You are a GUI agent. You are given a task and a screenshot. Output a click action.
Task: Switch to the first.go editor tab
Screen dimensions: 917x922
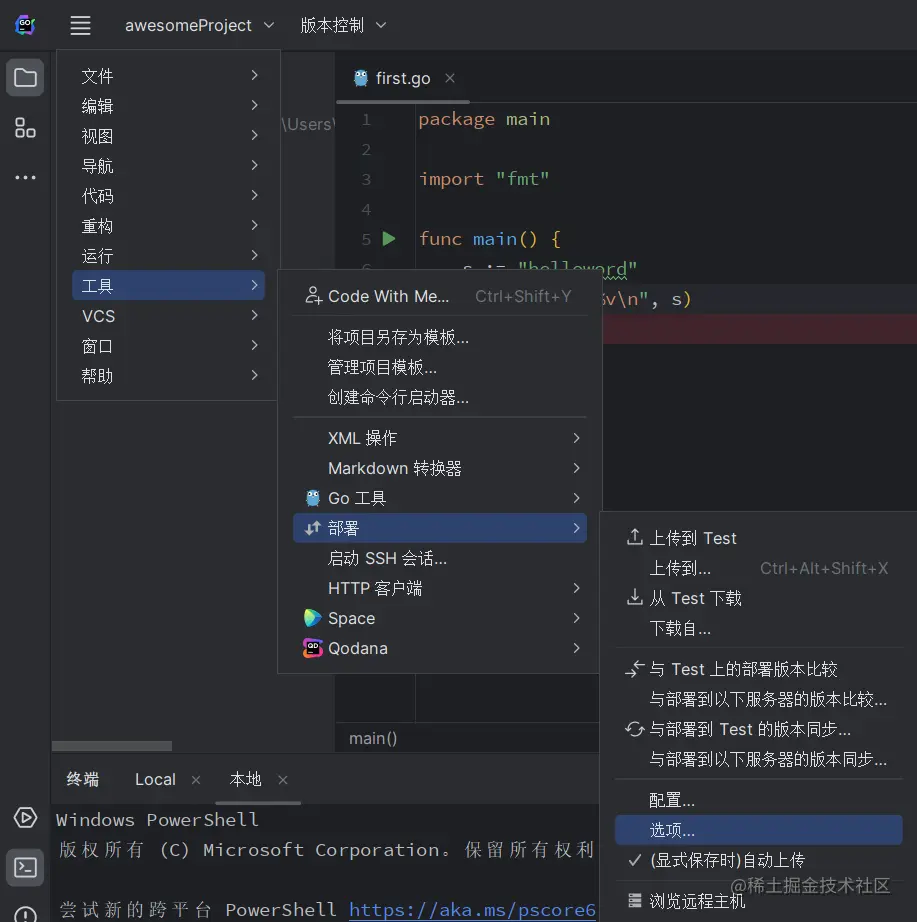pyautogui.click(x=403, y=78)
